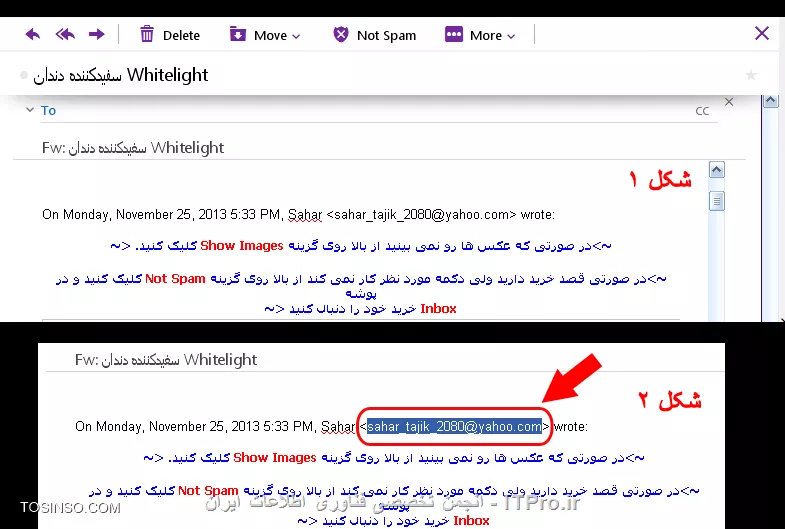Click sahar_tajik_2080@yahoo.com in top message
The image size is (785, 529).
point(422,215)
